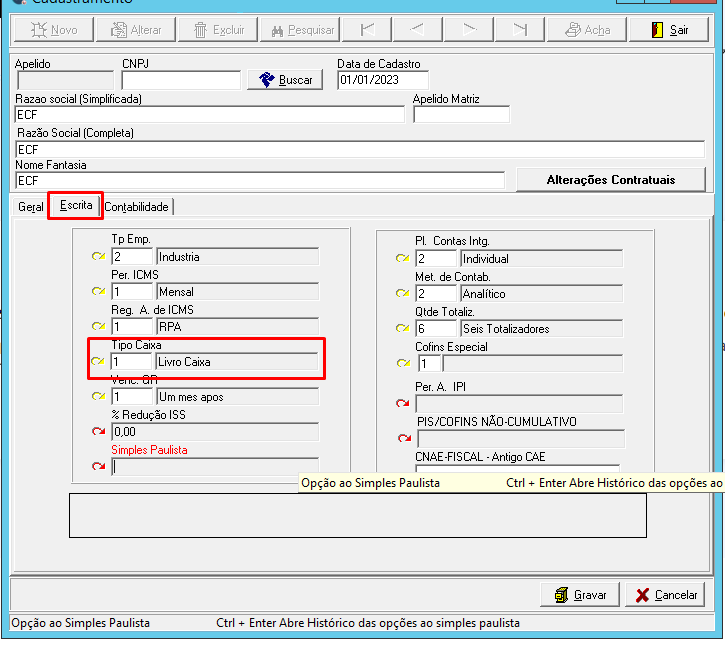Click the Cancelar button
This screenshot has height=662, width=725.
(x=665, y=595)
